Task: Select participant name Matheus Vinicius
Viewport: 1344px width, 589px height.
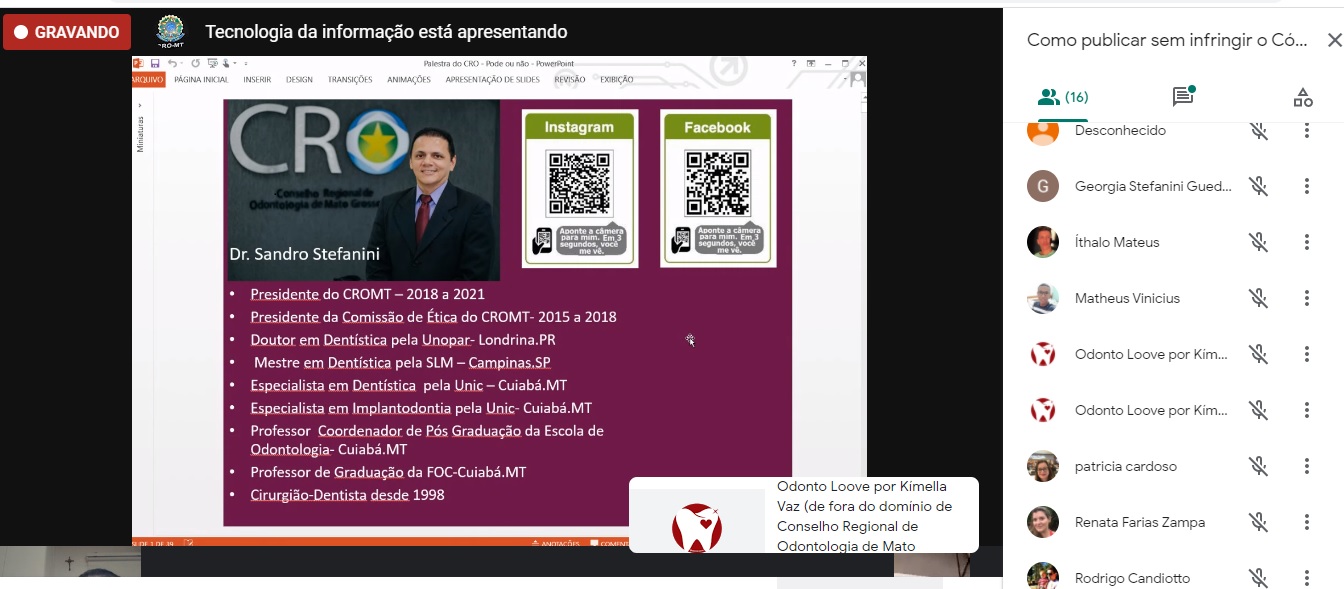Action: coord(1127,298)
